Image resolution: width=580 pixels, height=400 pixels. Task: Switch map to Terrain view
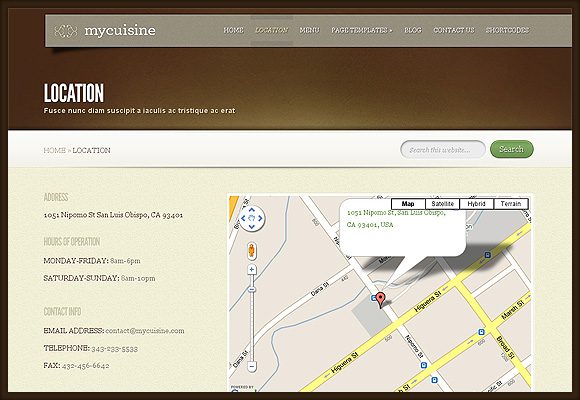click(511, 204)
